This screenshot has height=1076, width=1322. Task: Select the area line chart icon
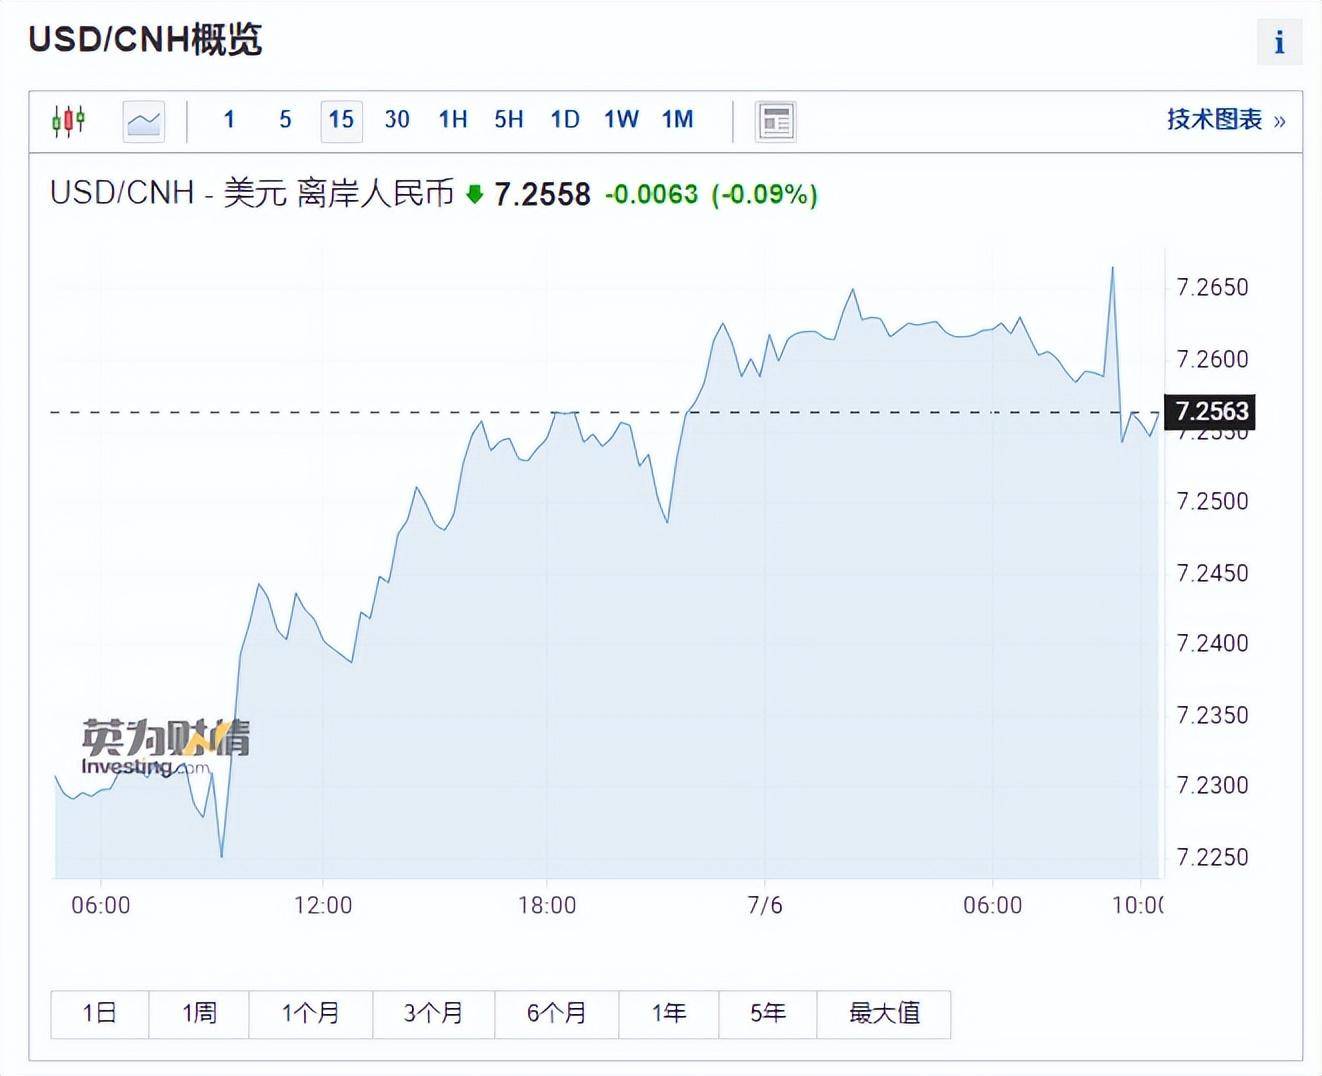pos(143,121)
